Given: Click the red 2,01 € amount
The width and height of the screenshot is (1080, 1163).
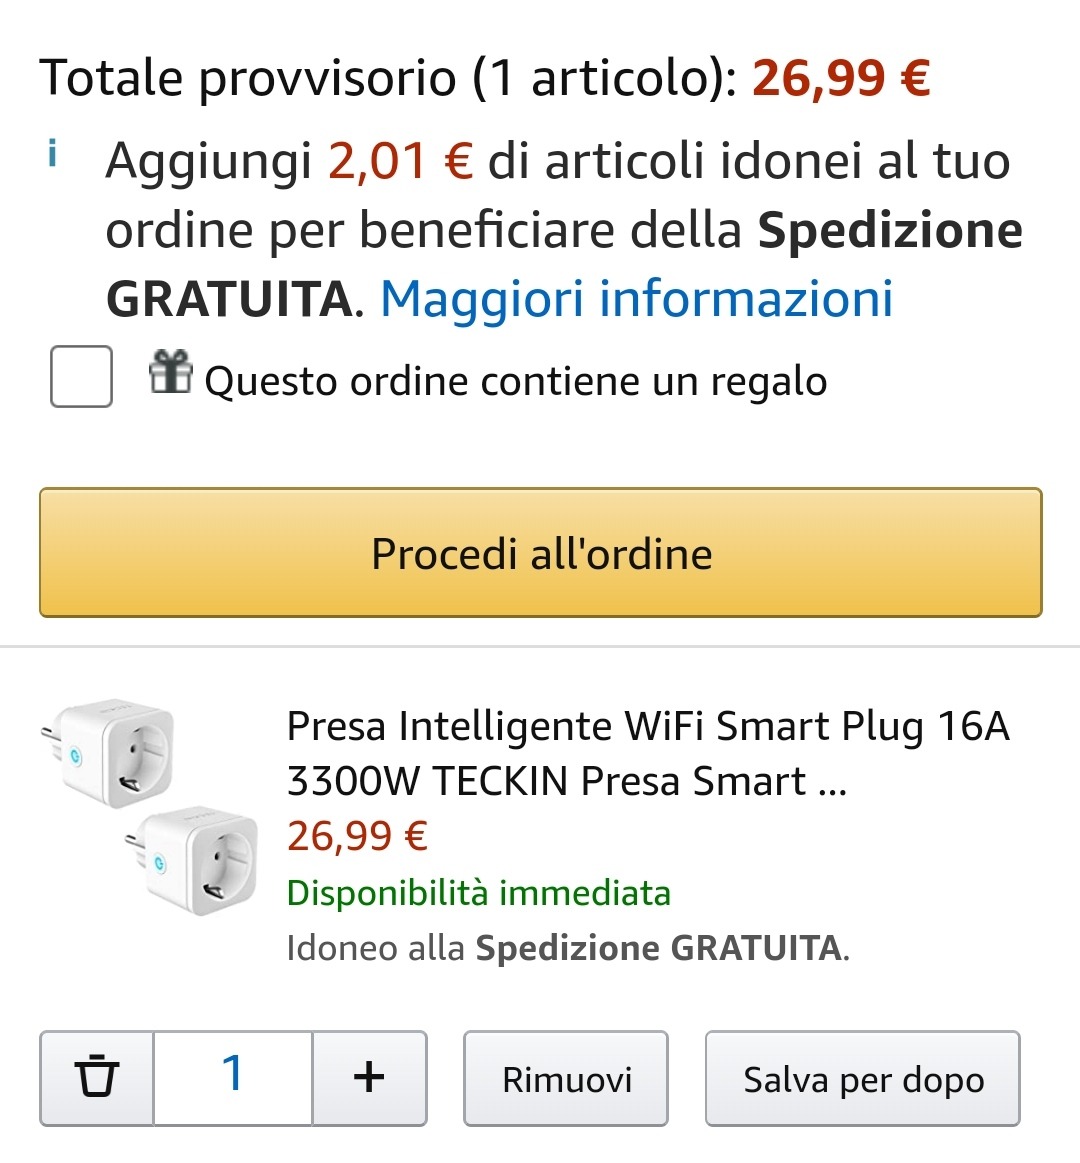Looking at the screenshot, I should point(400,161).
